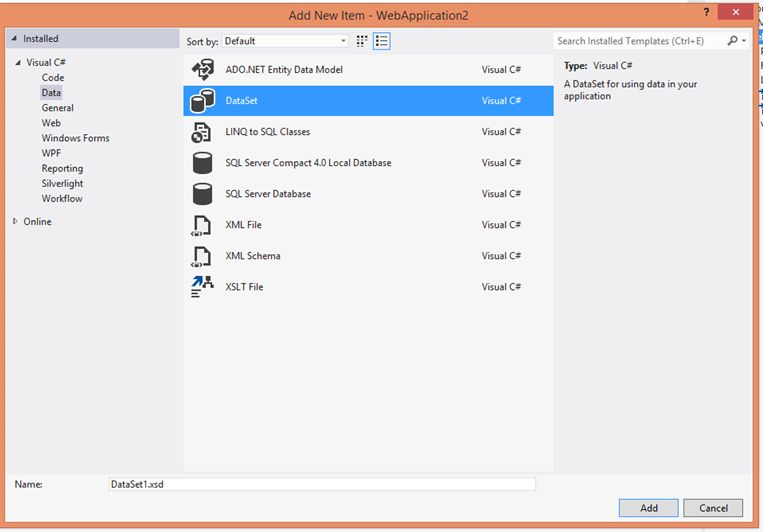
Task: Select the XML File text
Action: tap(243, 225)
